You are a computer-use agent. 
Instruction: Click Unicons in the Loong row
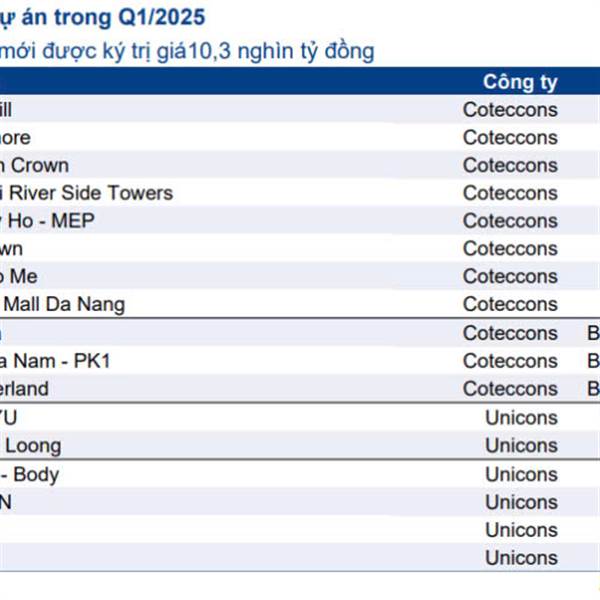pos(521,445)
